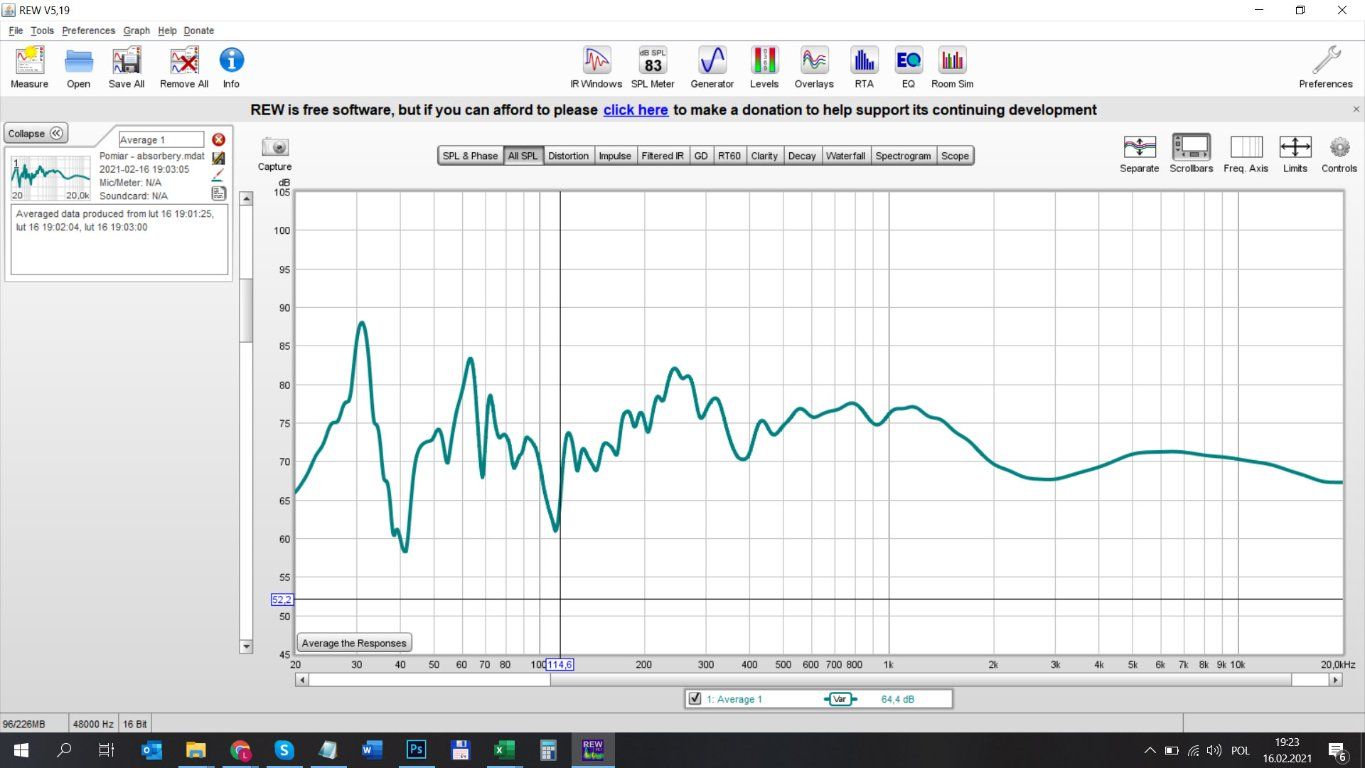The image size is (1365, 768).
Task: Switch to the Waterfall tab
Action: 846,156
